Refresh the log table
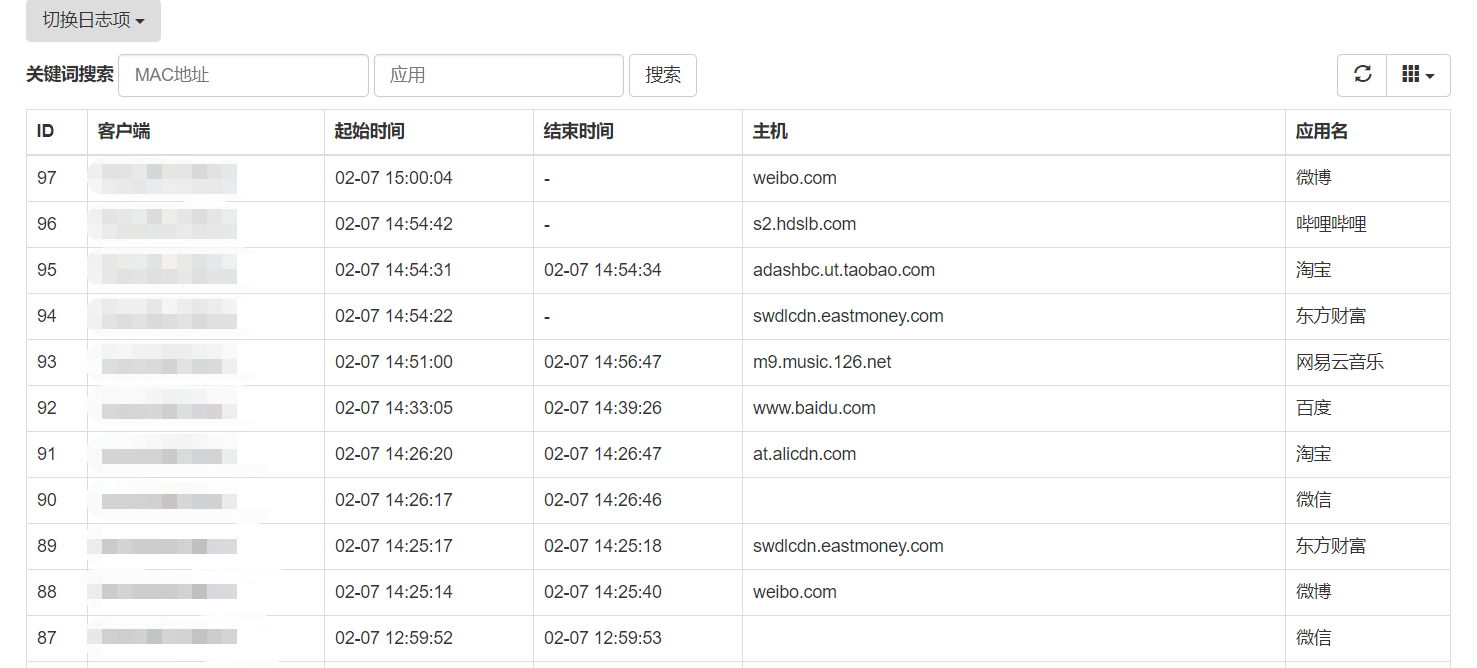Viewport: 1477px width, 668px height. click(x=1362, y=75)
